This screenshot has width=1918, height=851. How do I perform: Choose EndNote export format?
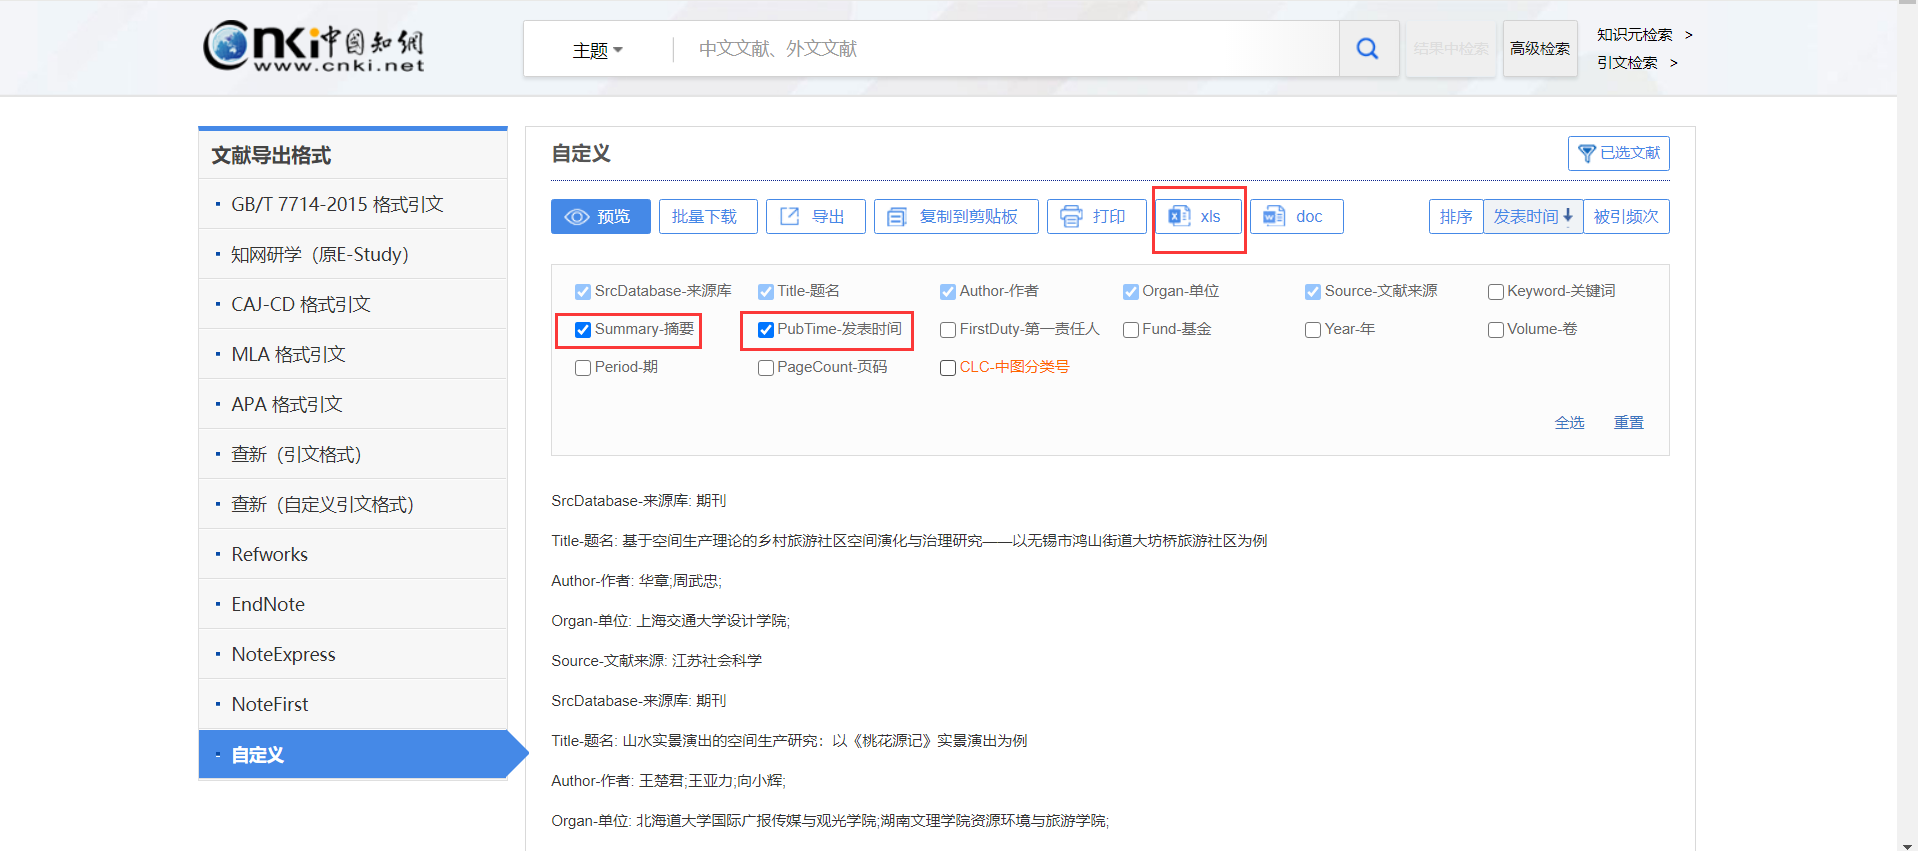[x=353, y=604]
